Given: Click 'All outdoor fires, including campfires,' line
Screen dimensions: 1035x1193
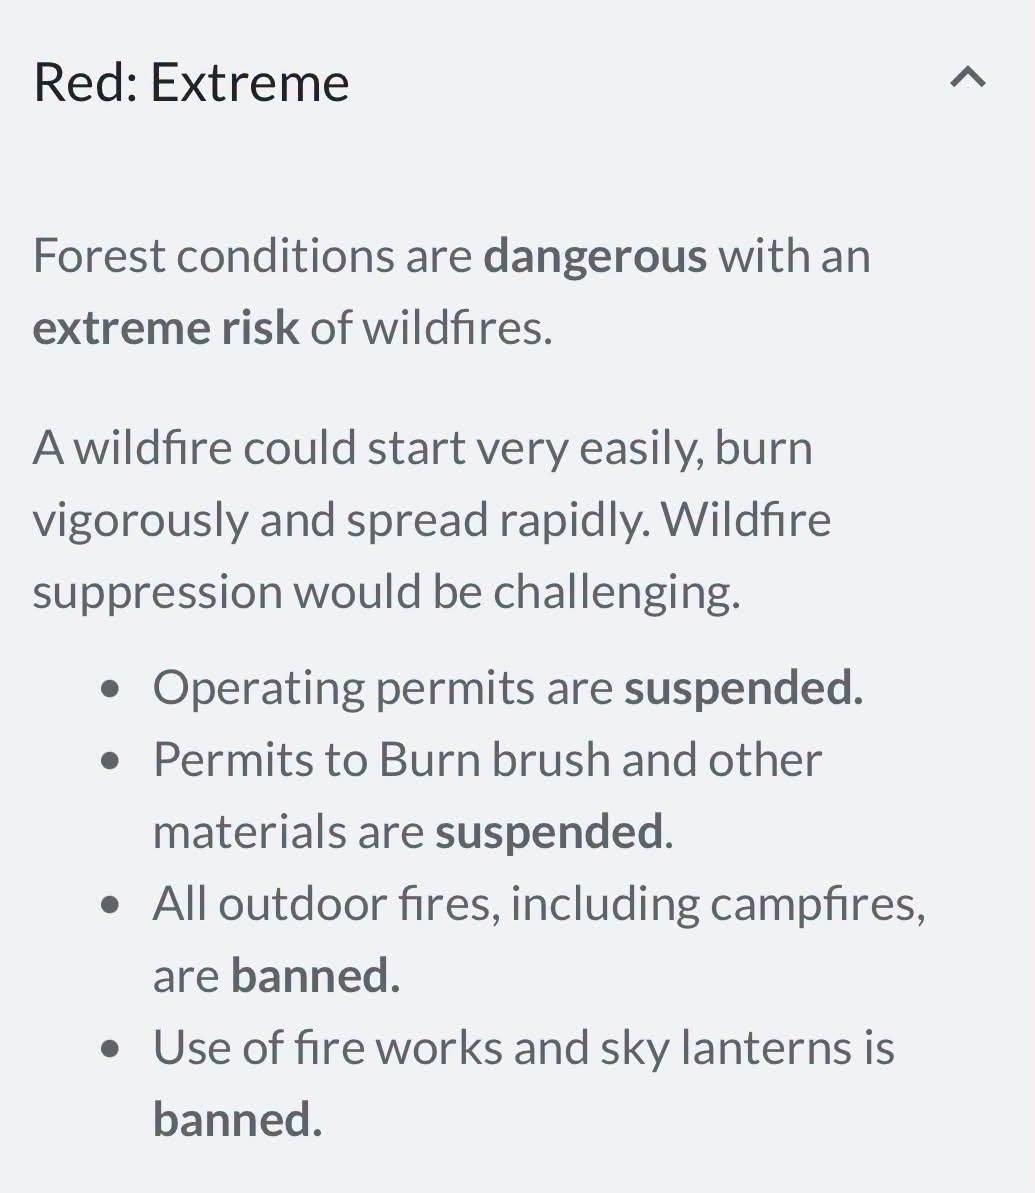Looking at the screenshot, I should 539,905.
